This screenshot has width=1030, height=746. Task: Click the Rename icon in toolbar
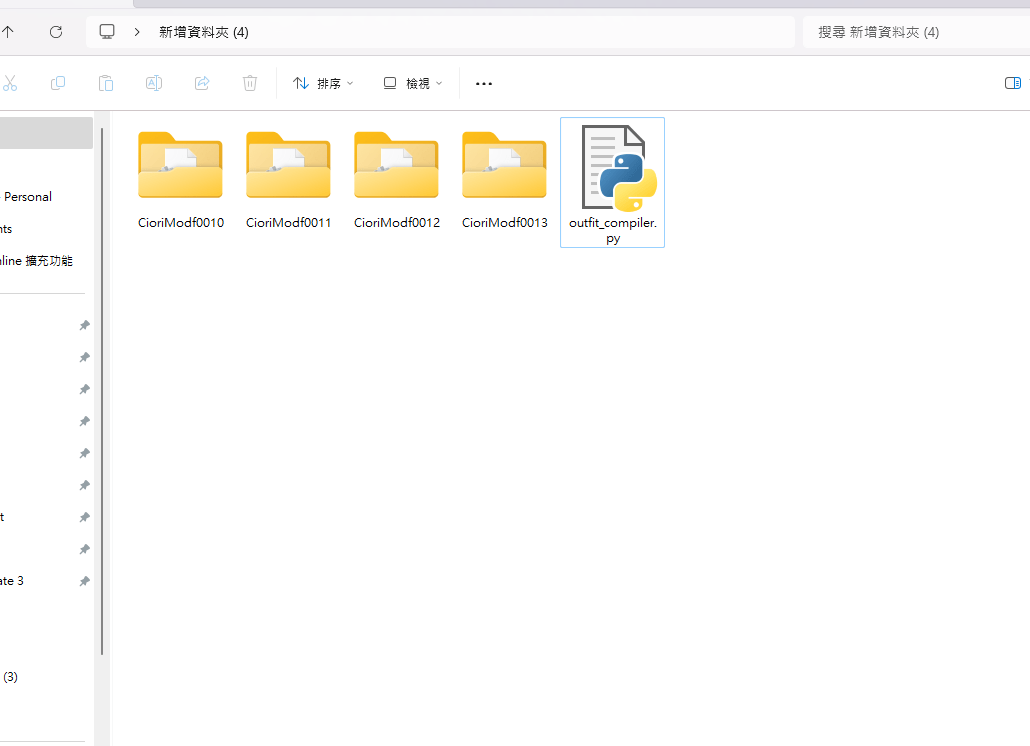[154, 83]
